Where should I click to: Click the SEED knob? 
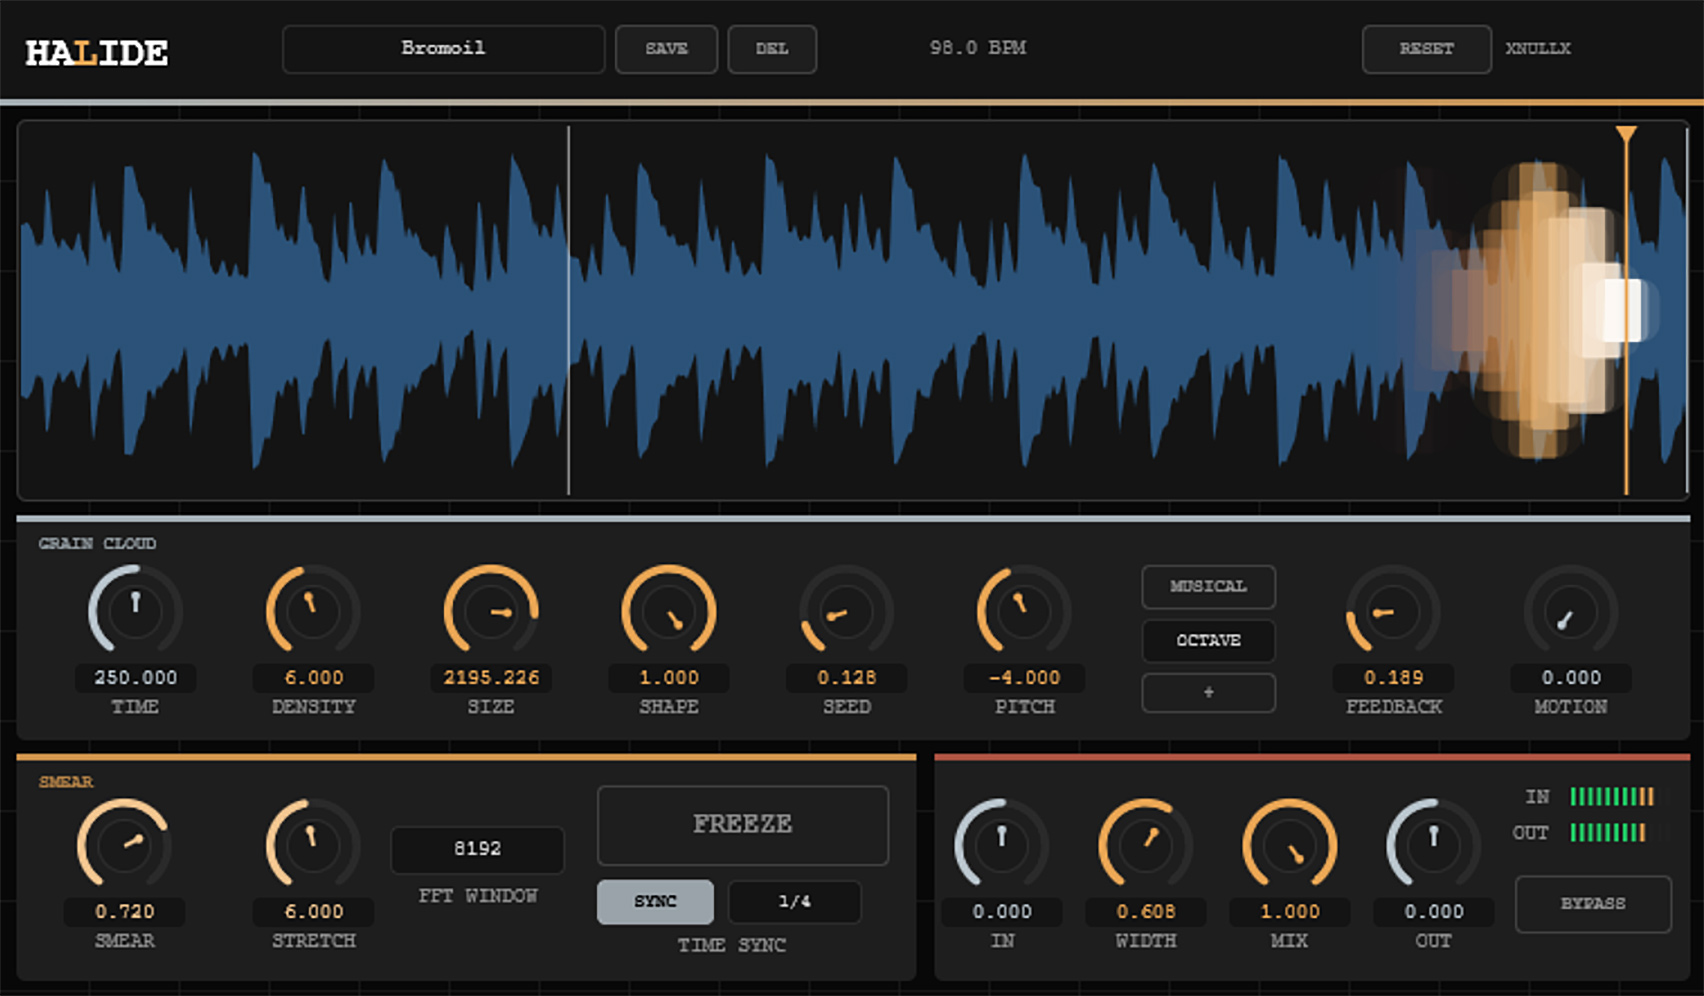tap(846, 611)
